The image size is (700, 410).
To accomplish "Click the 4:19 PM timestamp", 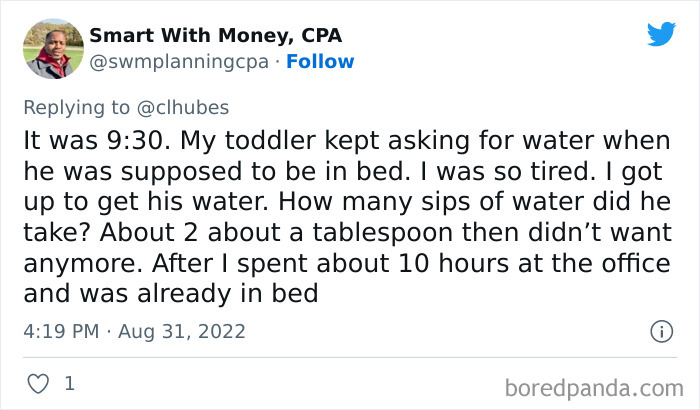I will point(62,331).
